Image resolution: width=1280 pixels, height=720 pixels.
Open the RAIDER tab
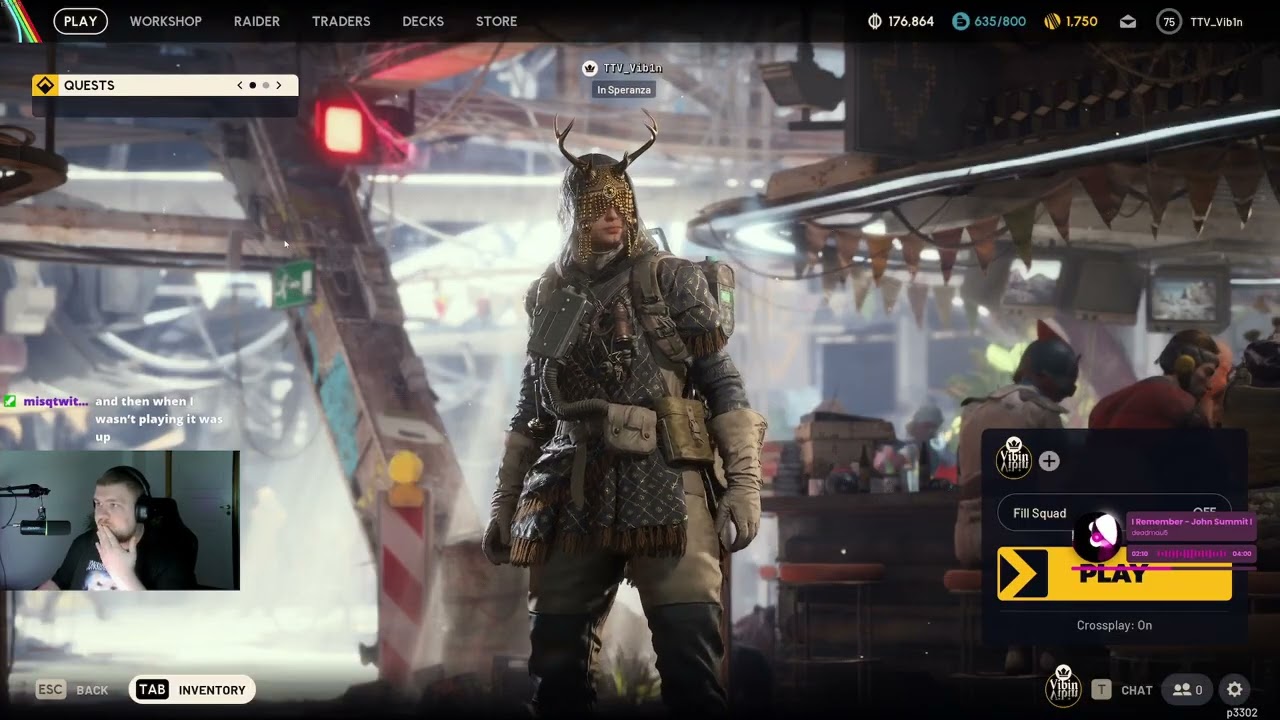point(257,21)
